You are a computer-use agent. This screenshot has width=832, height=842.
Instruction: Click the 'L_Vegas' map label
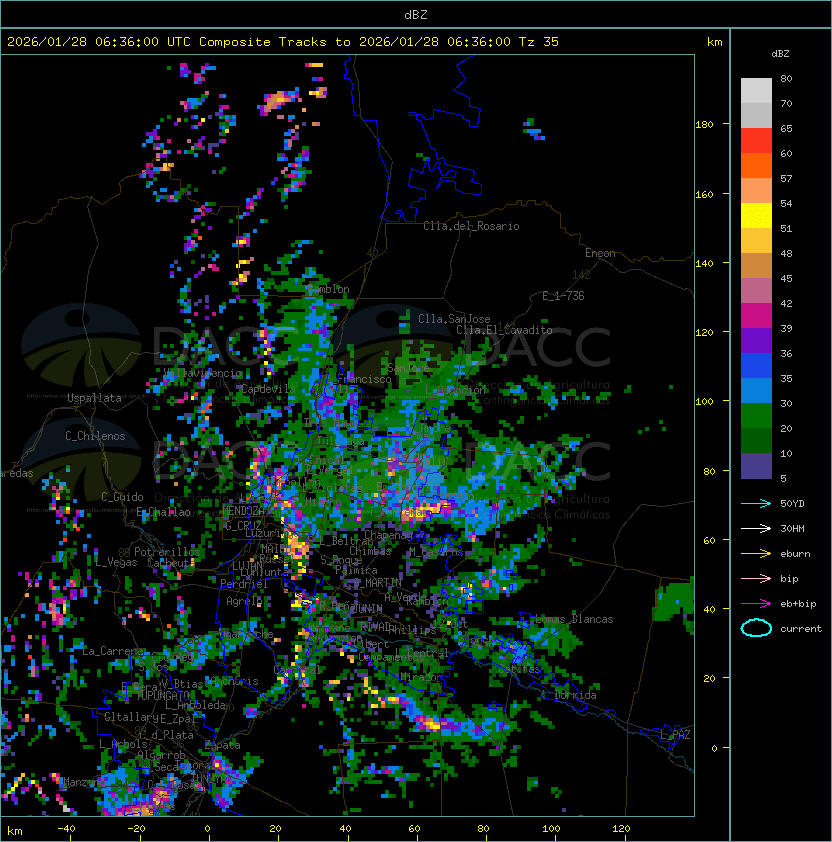click(116, 562)
